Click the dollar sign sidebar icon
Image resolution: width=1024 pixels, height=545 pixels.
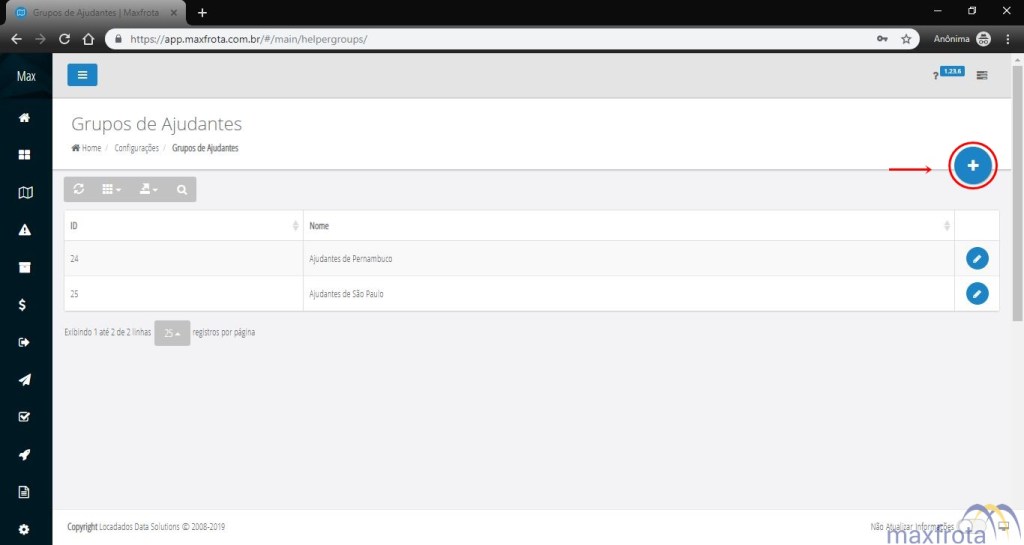[x=25, y=305]
